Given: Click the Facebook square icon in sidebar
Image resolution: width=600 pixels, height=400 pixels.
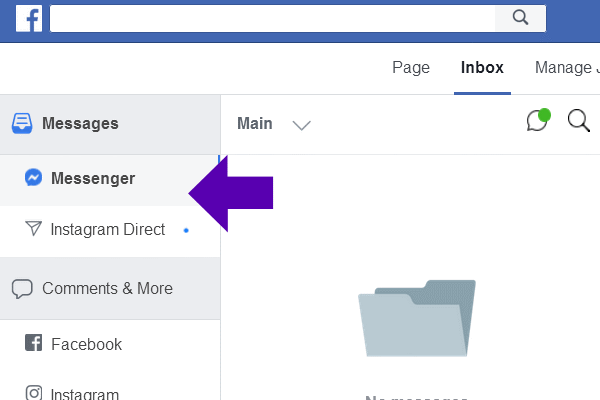Looking at the screenshot, I should point(33,344).
